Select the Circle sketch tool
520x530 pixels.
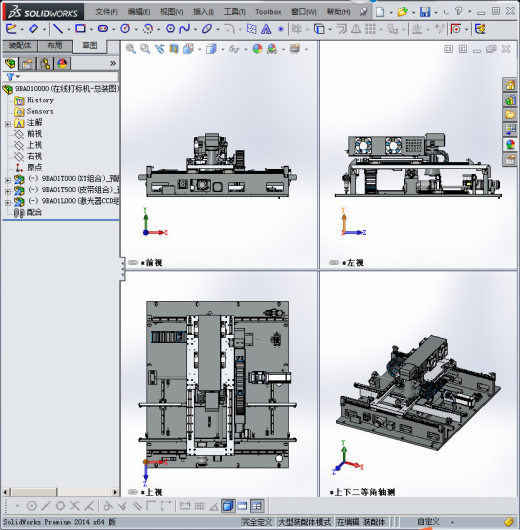point(125,29)
